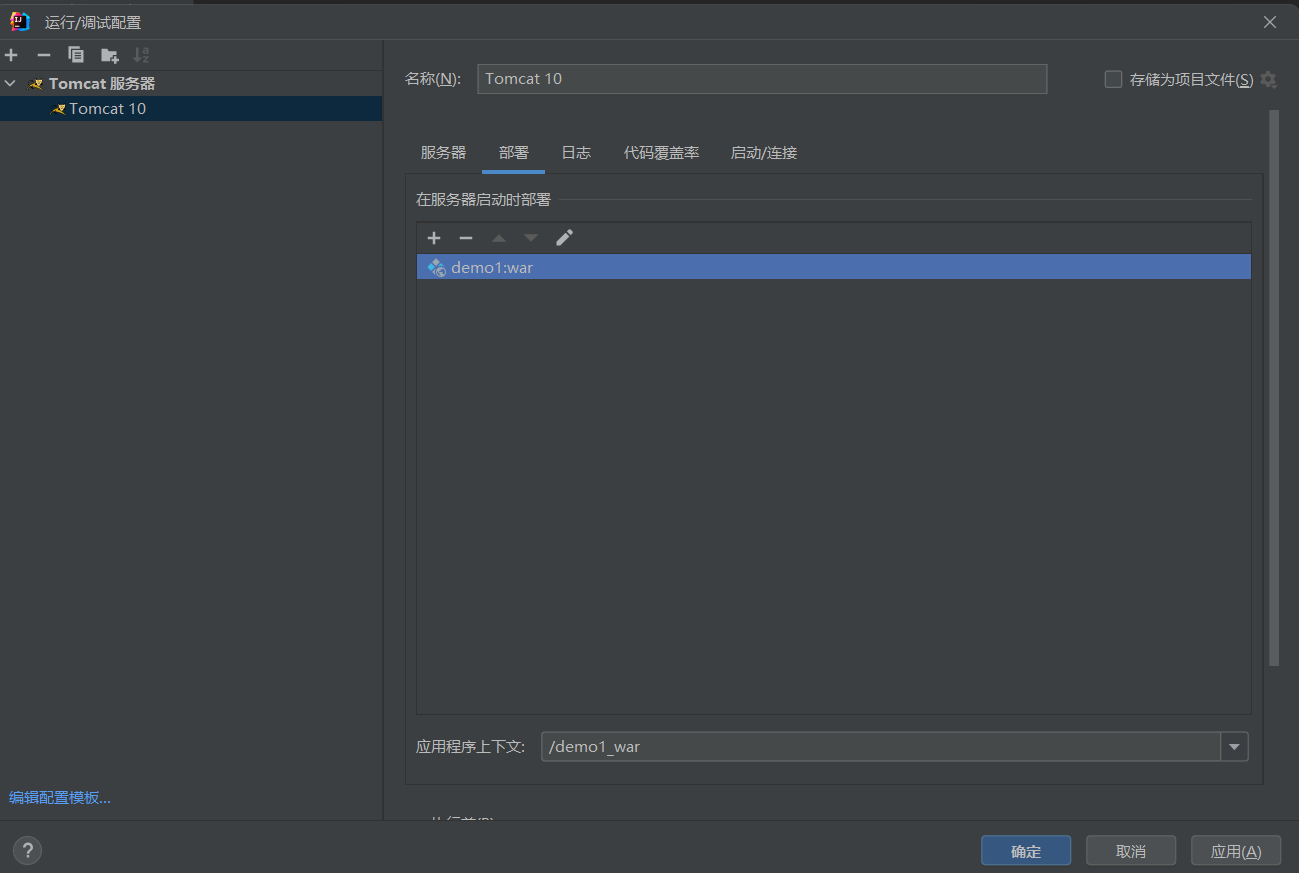Remove the selected run configuration
Image resolution: width=1299 pixels, height=873 pixels.
[44, 55]
